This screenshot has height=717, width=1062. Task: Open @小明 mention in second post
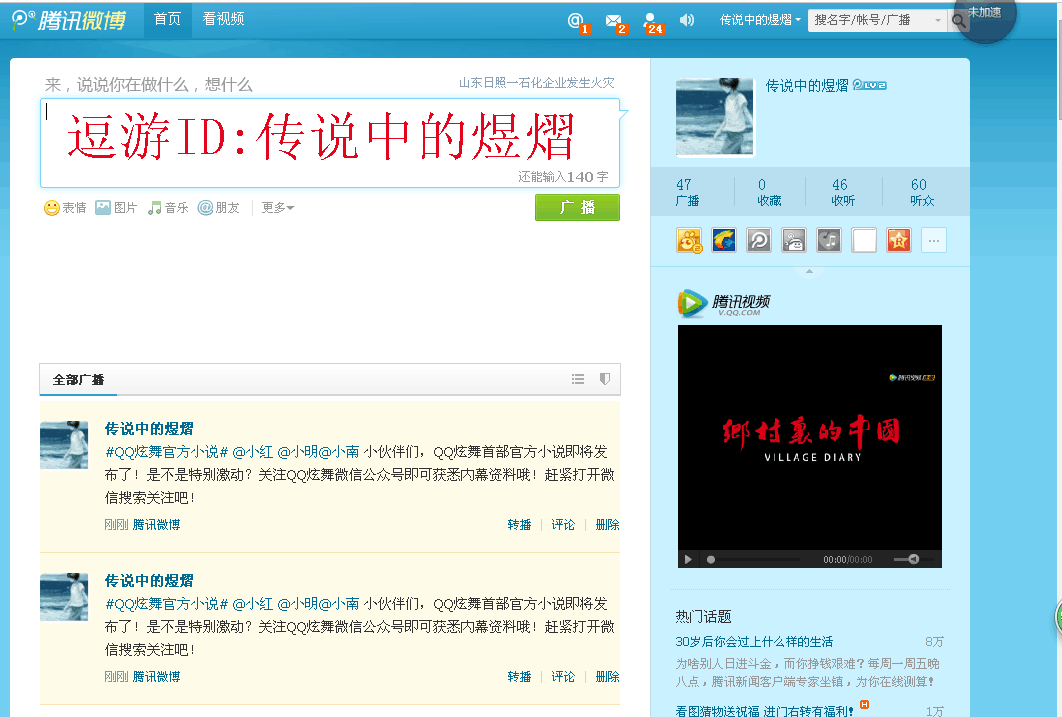(297, 604)
